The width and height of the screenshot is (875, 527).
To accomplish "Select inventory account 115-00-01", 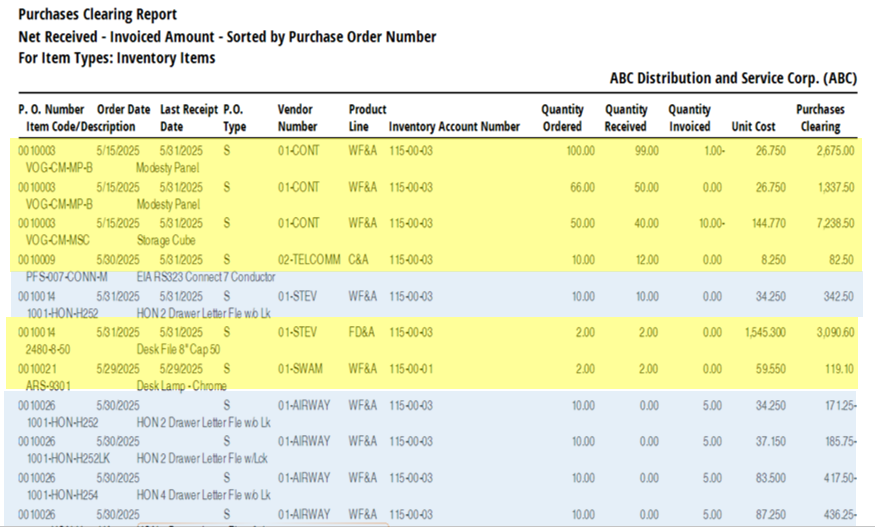I will tap(410, 368).
